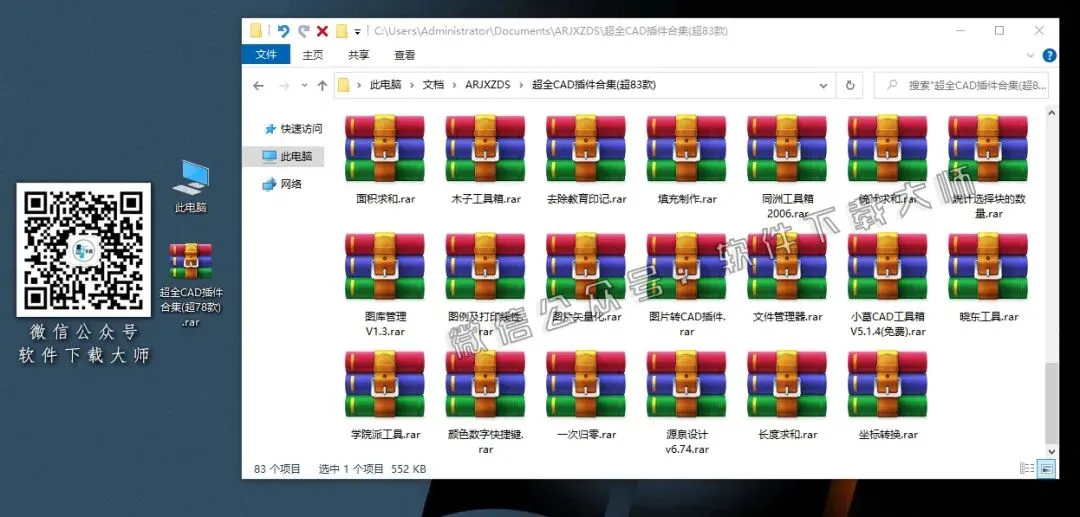Open the 查看 ribbon tab
Image resolution: width=1080 pixels, height=517 pixels.
(404, 55)
